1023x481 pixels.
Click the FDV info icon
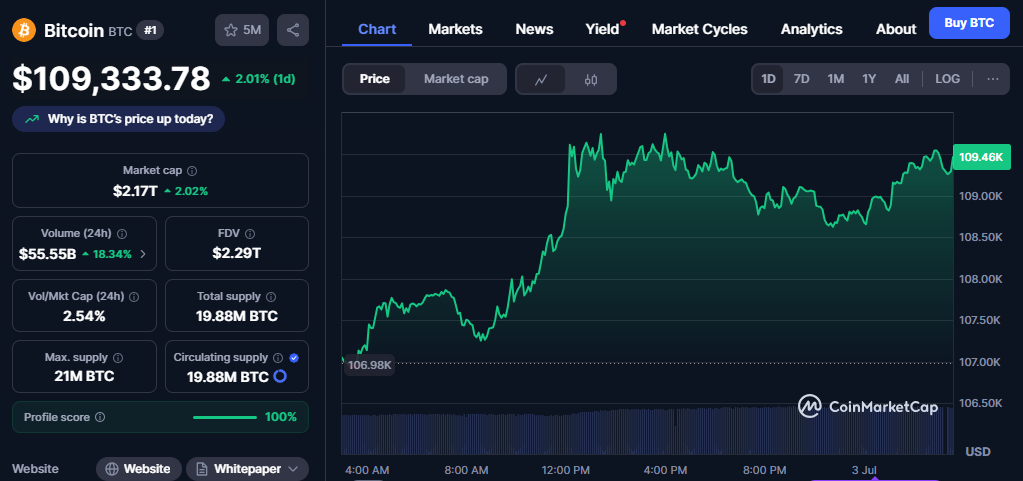tap(250, 233)
